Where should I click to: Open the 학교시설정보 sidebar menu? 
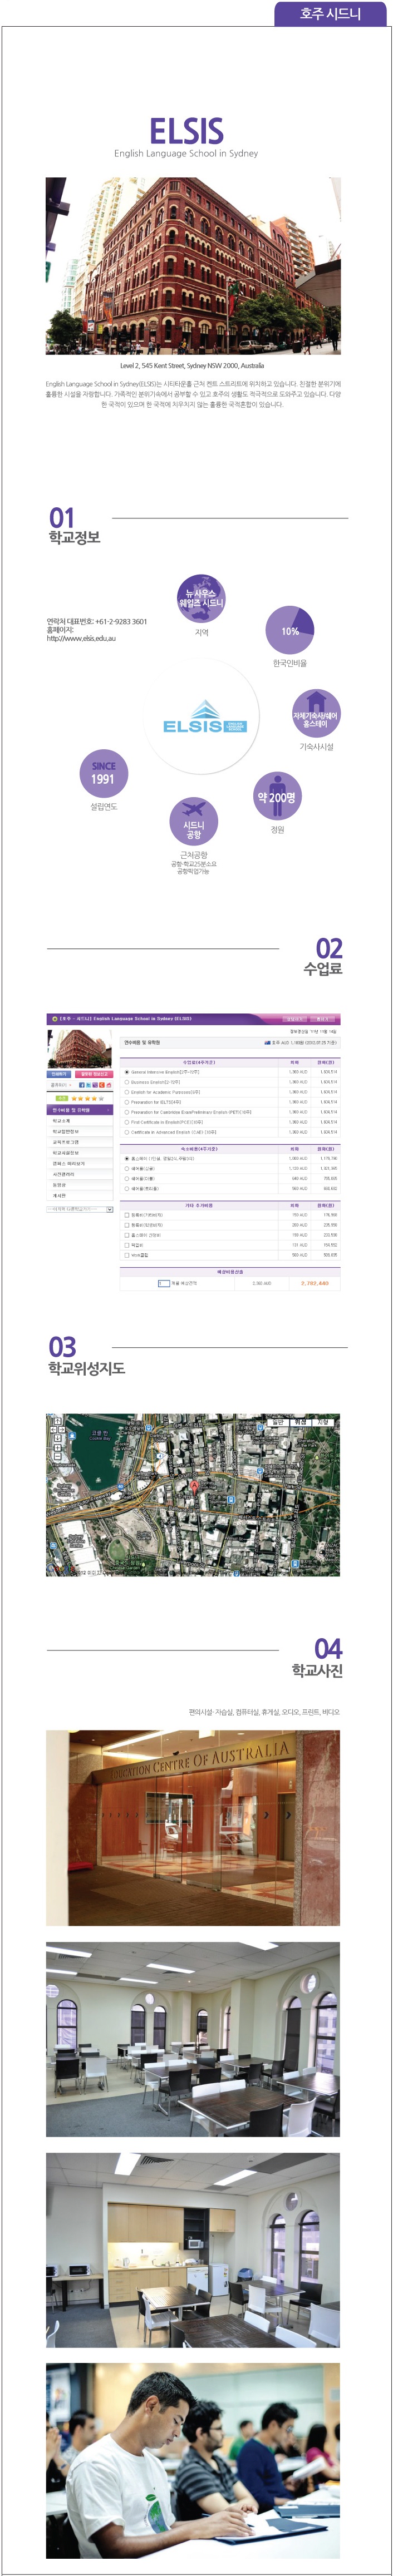pos(79,1153)
